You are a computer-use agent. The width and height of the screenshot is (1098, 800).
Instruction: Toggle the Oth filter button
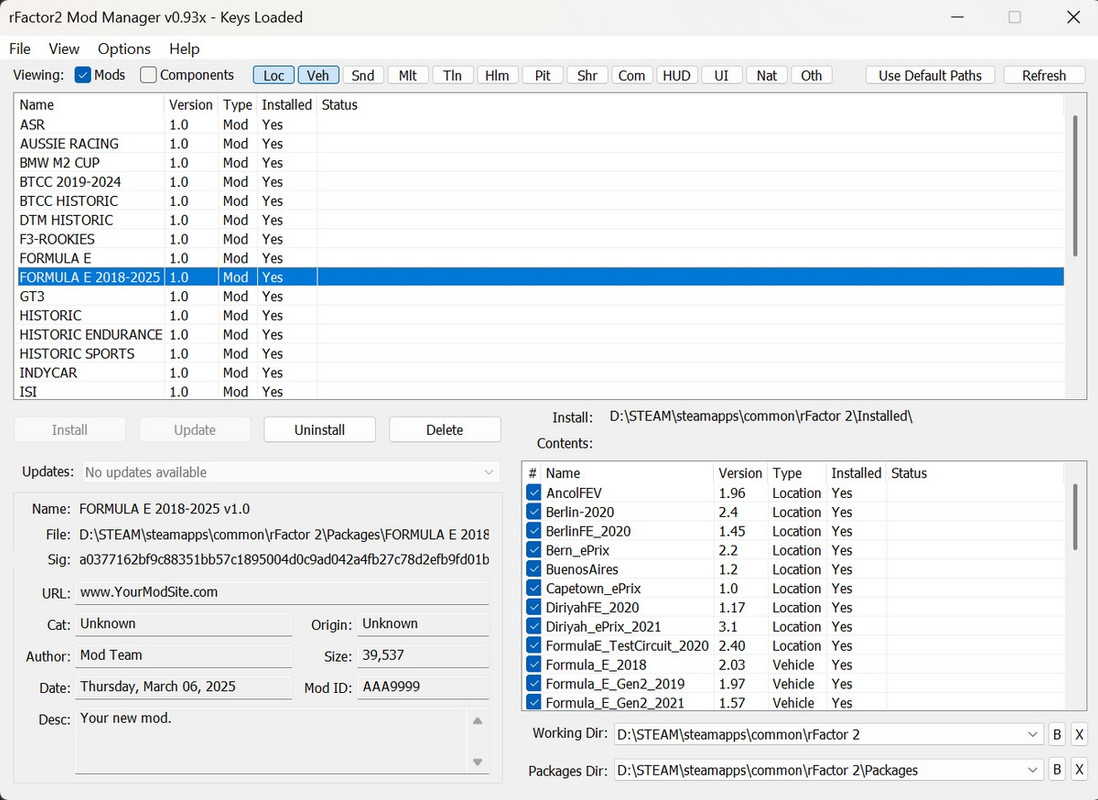pos(811,76)
